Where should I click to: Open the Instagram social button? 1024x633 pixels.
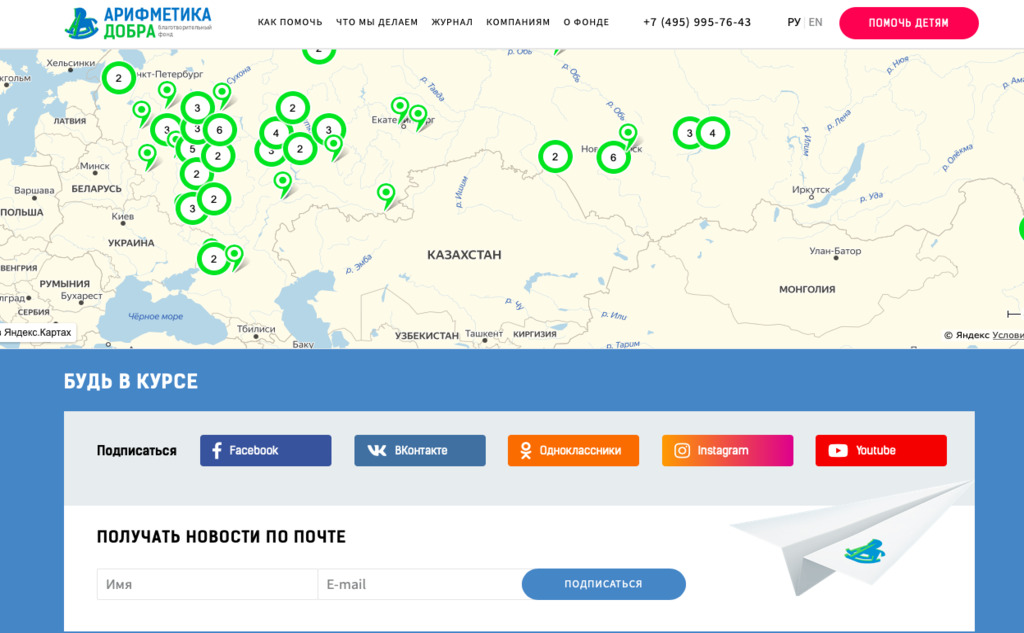point(727,450)
